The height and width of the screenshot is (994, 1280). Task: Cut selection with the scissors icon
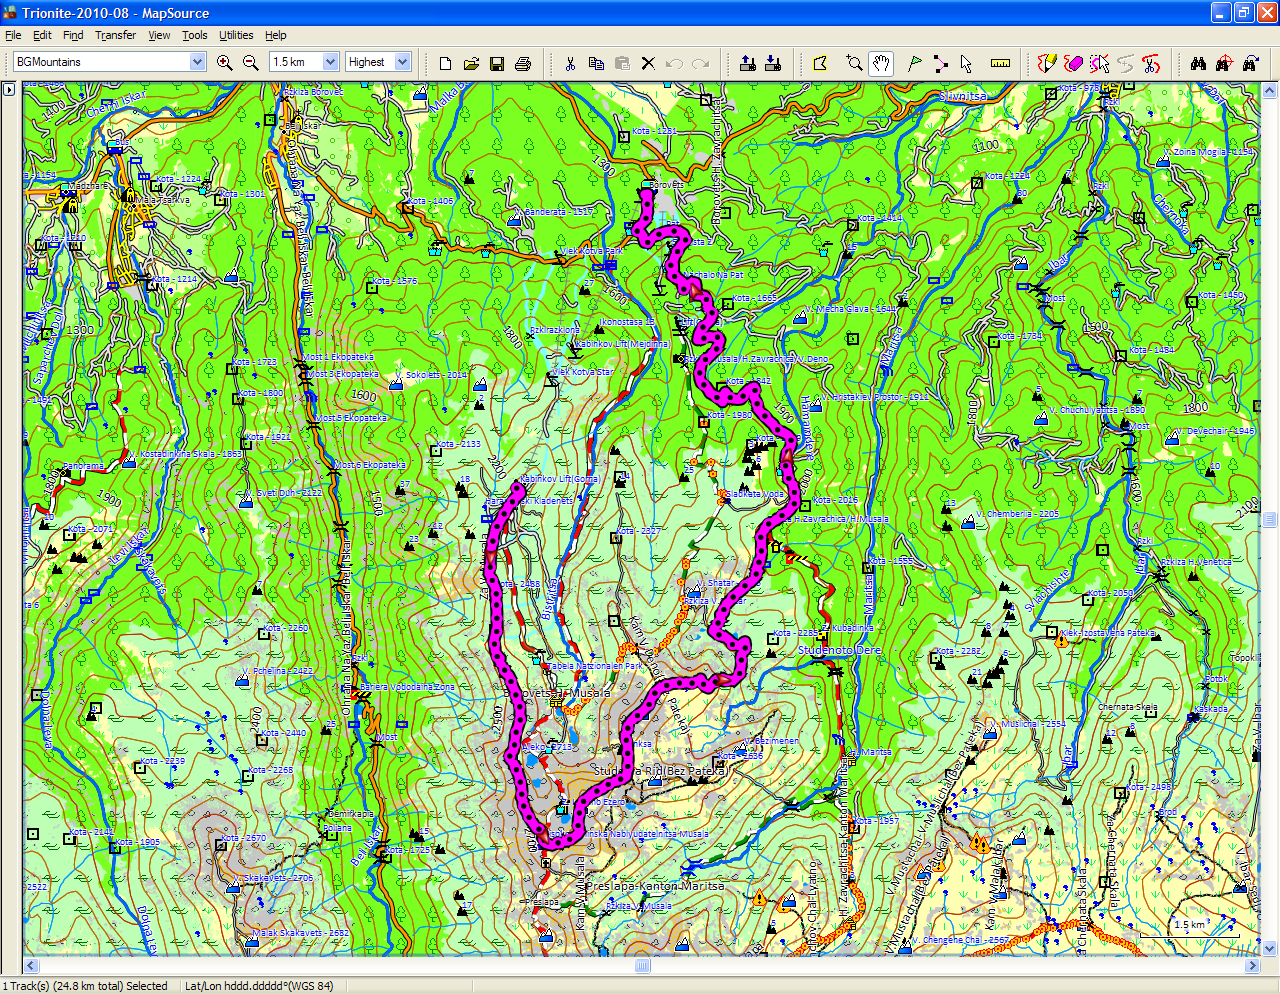tap(570, 63)
